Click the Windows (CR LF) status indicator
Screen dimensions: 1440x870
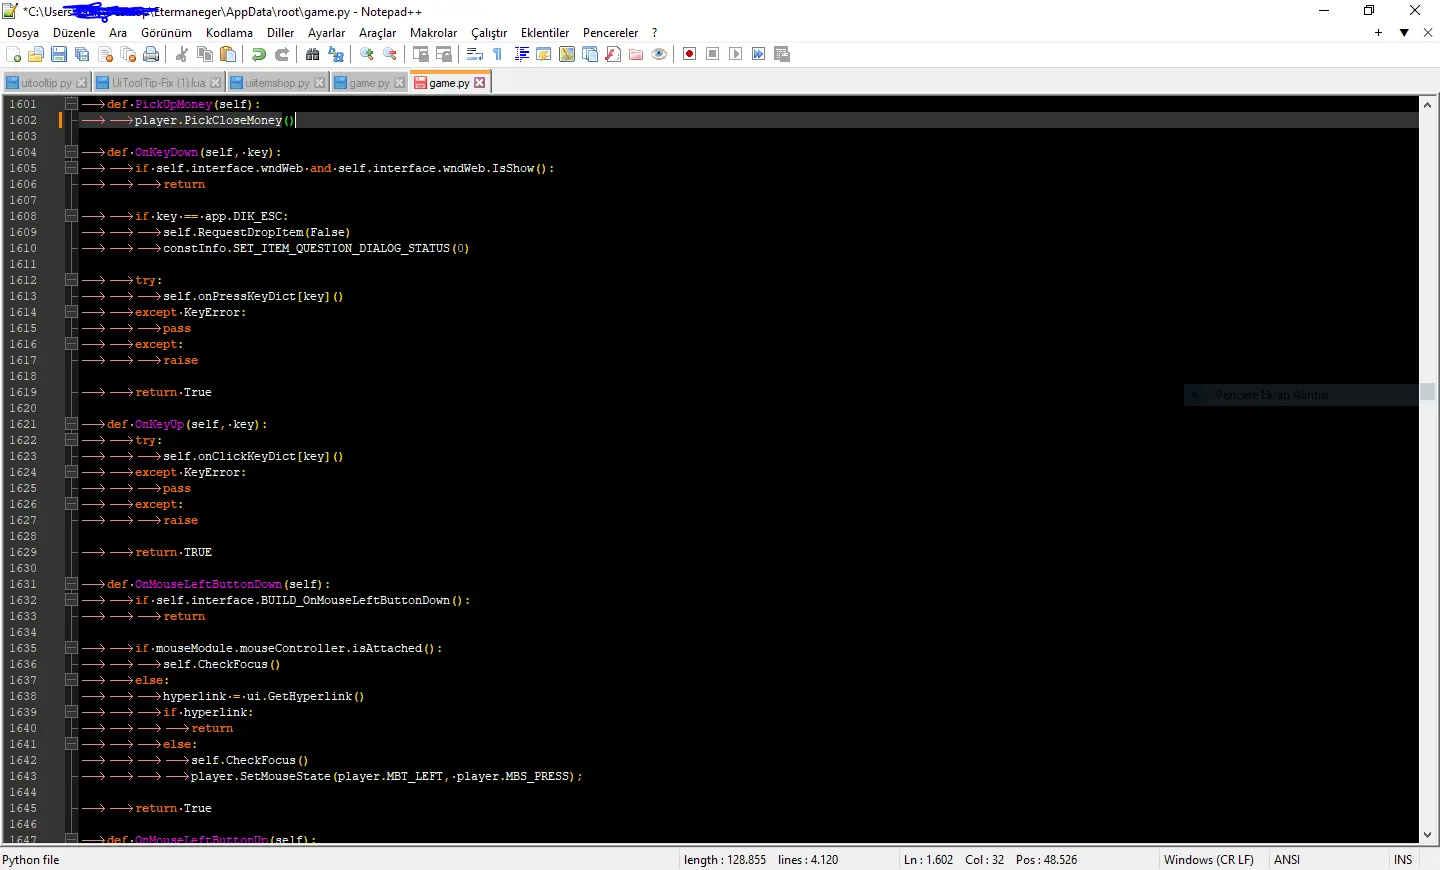[1209, 859]
